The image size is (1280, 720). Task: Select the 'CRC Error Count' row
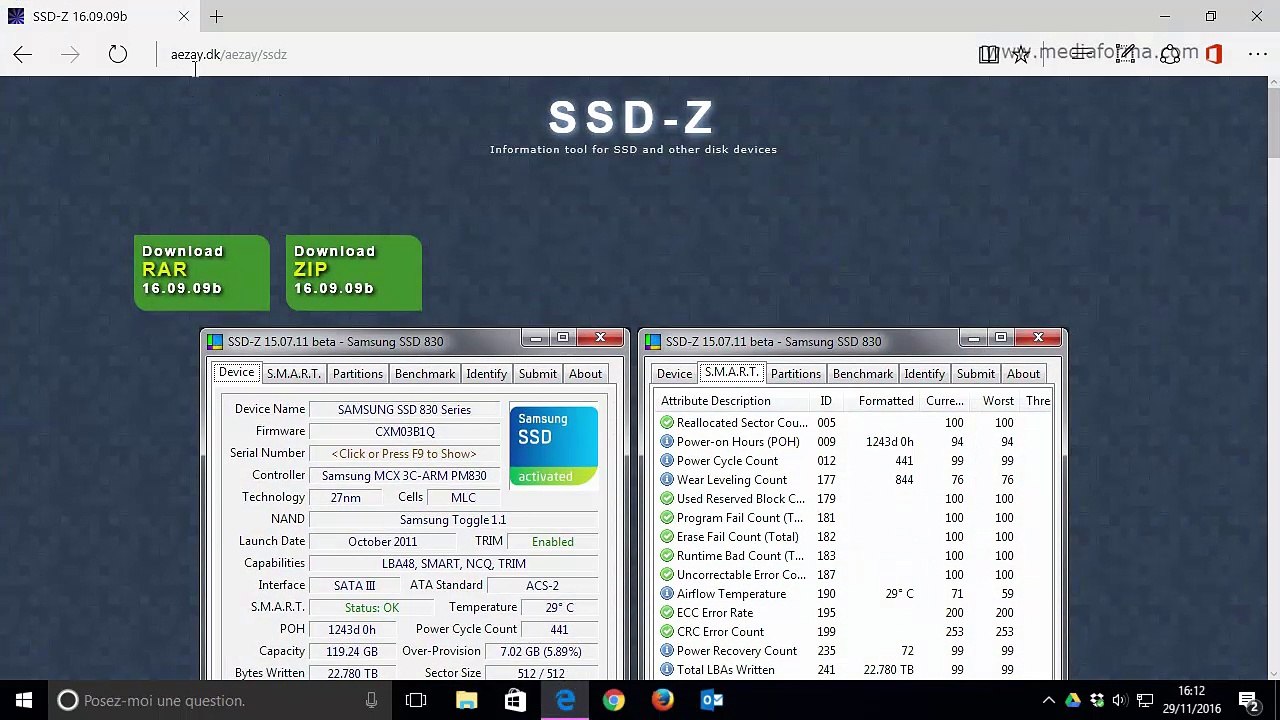coord(855,632)
